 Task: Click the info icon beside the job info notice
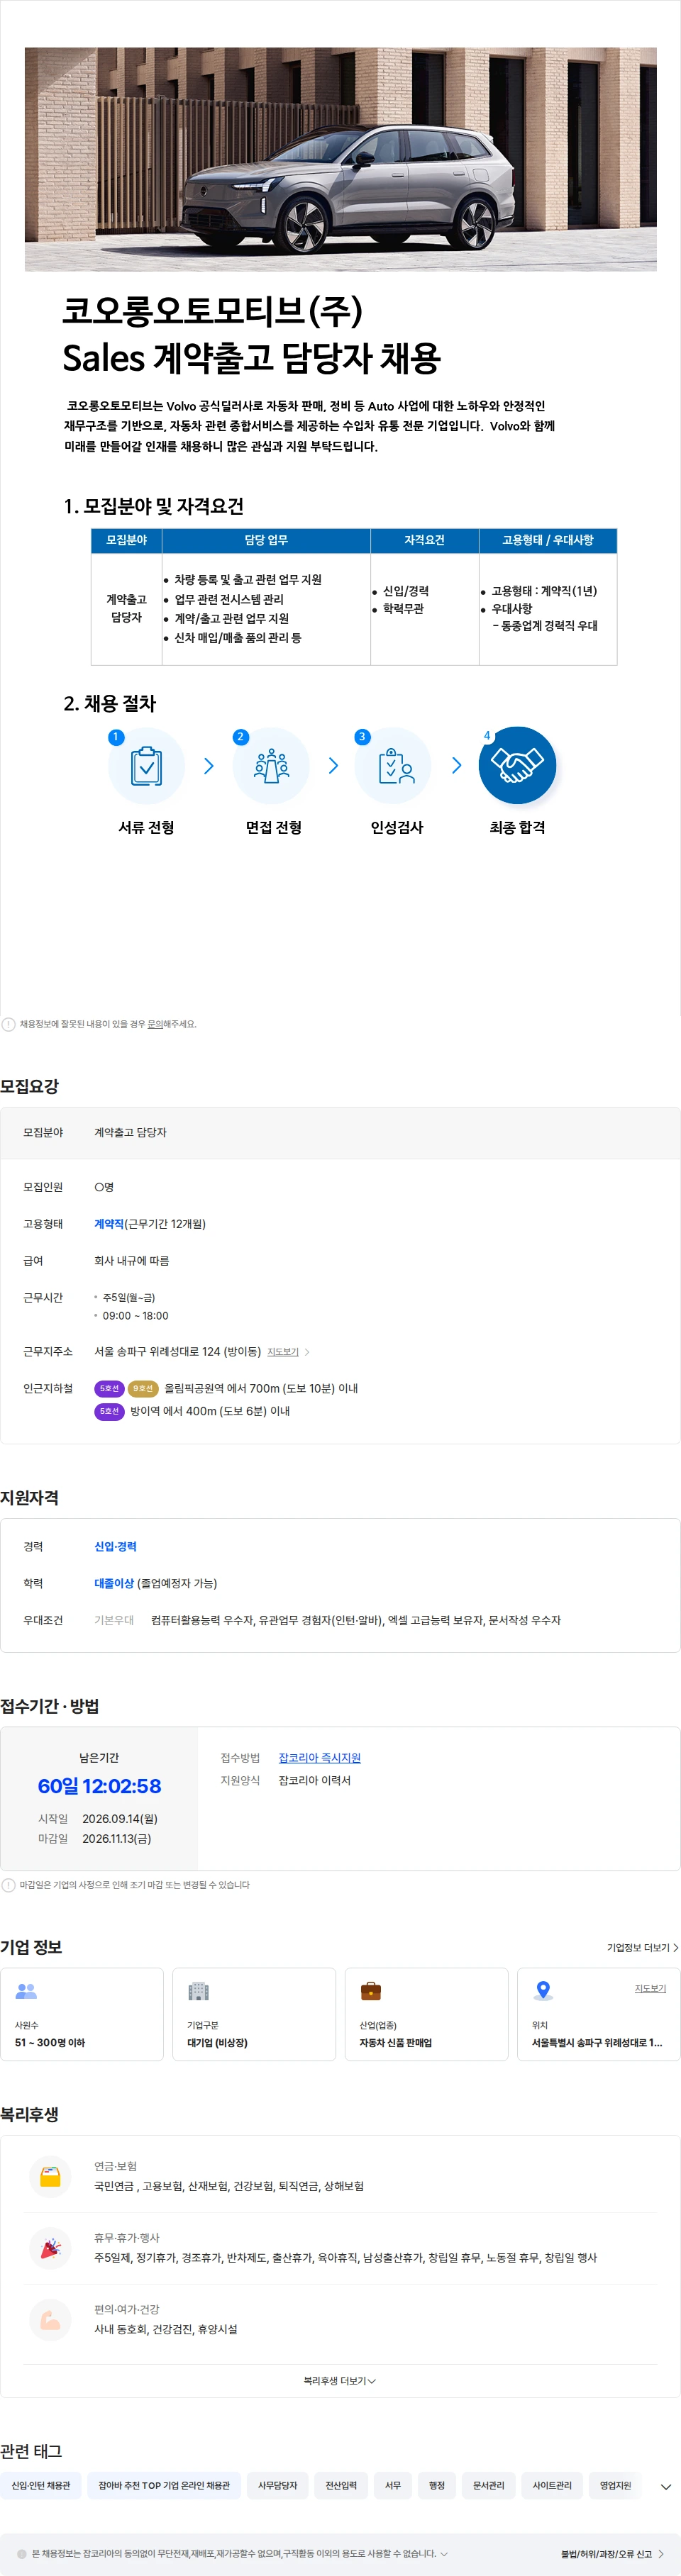[x=9, y=1024]
